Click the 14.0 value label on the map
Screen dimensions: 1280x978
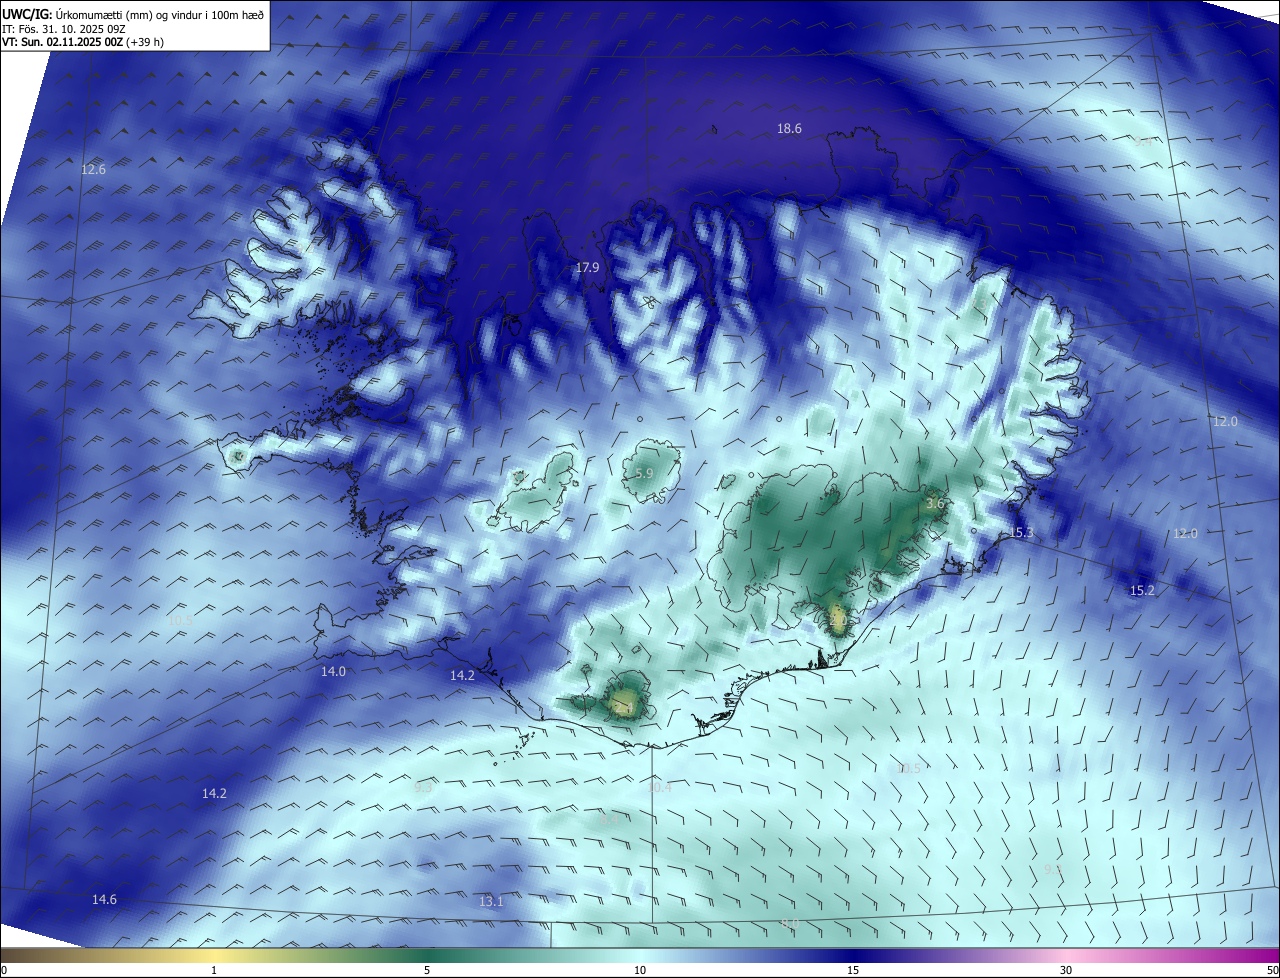(333, 672)
